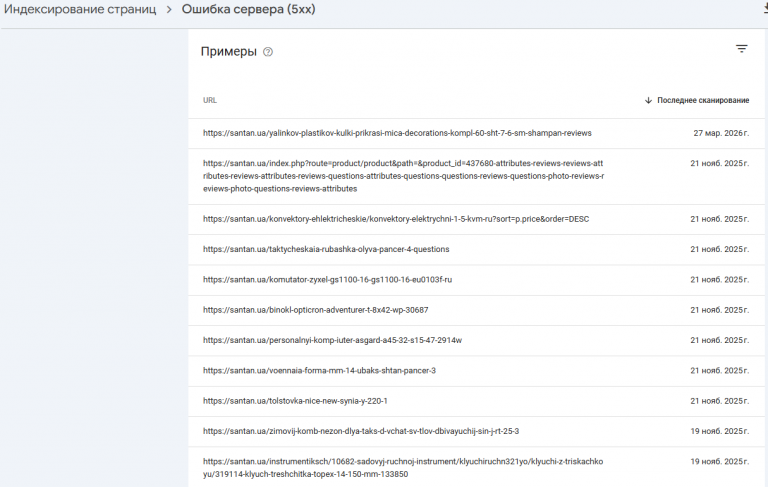Image resolution: width=768 pixels, height=487 pixels.
Task: Click the help icon beside Примеры
Action: pos(268,52)
